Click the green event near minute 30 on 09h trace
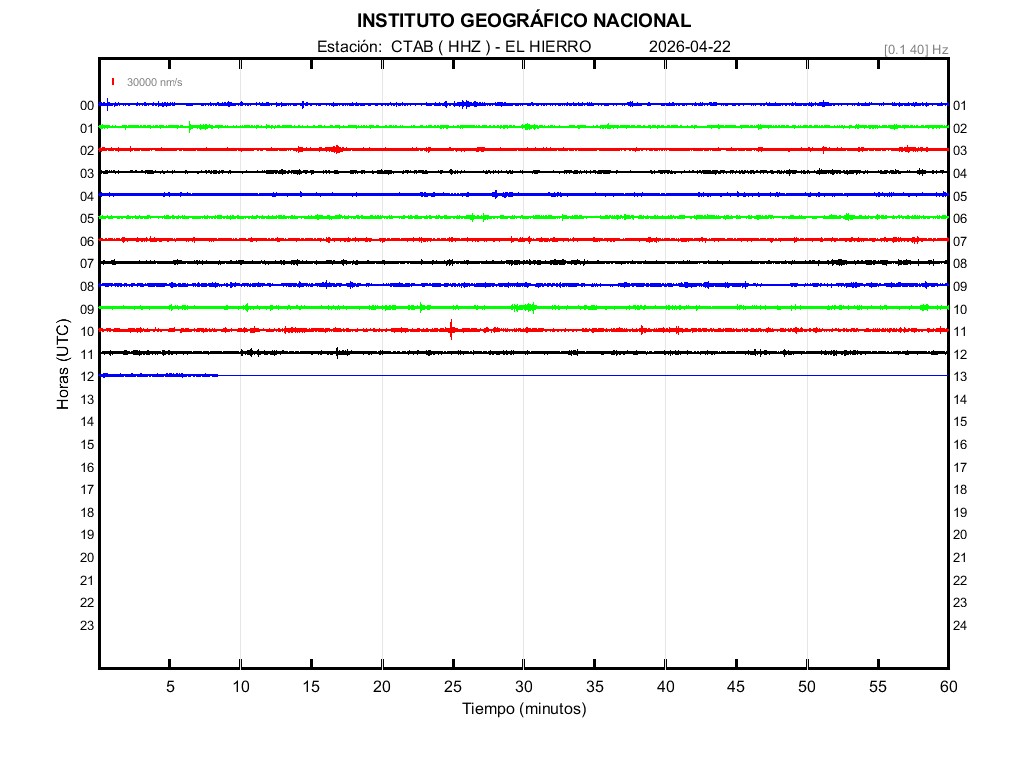The image size is (1024, 768). pos(525,307)
